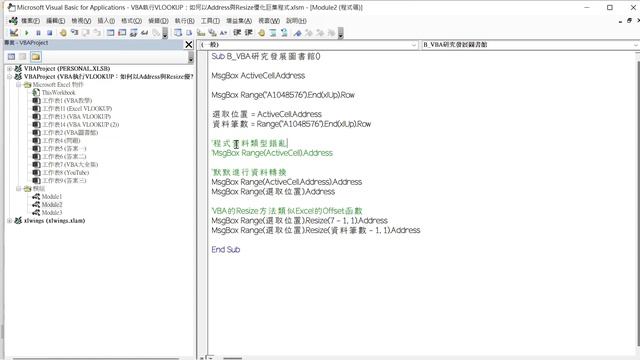Select ThisWorkbook in project tree
The height and width of the screenshot is (360, 640).
pyautogui.click(x=58, y=93)
